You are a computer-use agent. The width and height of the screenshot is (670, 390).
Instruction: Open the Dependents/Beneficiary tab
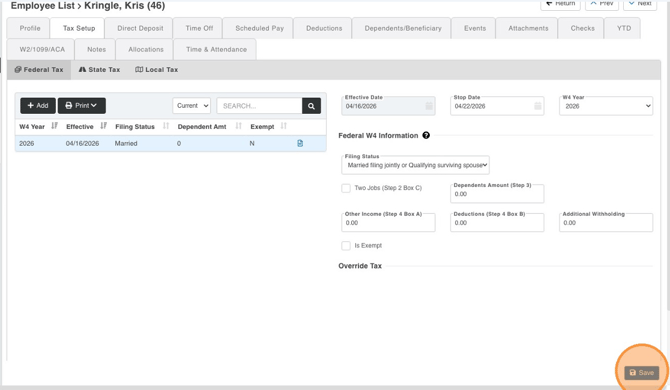[x=403, y=28]
